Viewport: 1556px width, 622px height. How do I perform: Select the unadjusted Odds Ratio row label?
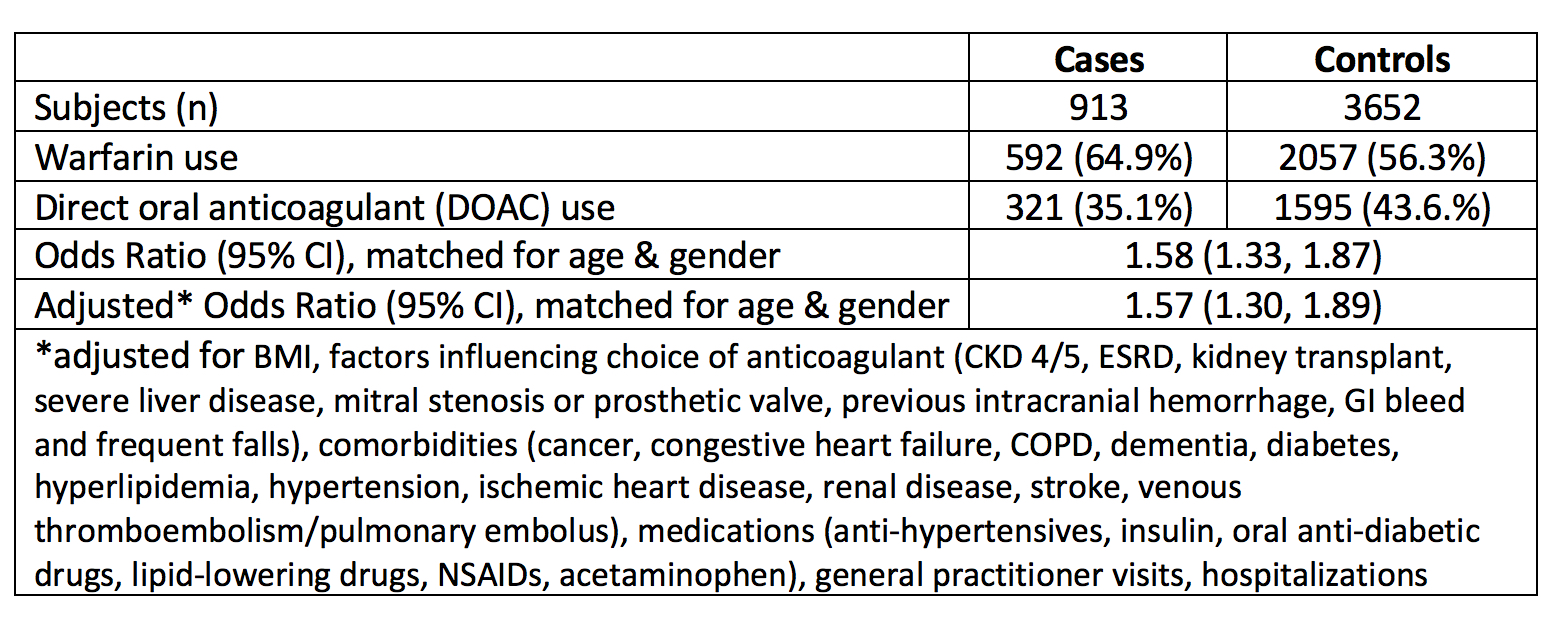coord(407,255)
